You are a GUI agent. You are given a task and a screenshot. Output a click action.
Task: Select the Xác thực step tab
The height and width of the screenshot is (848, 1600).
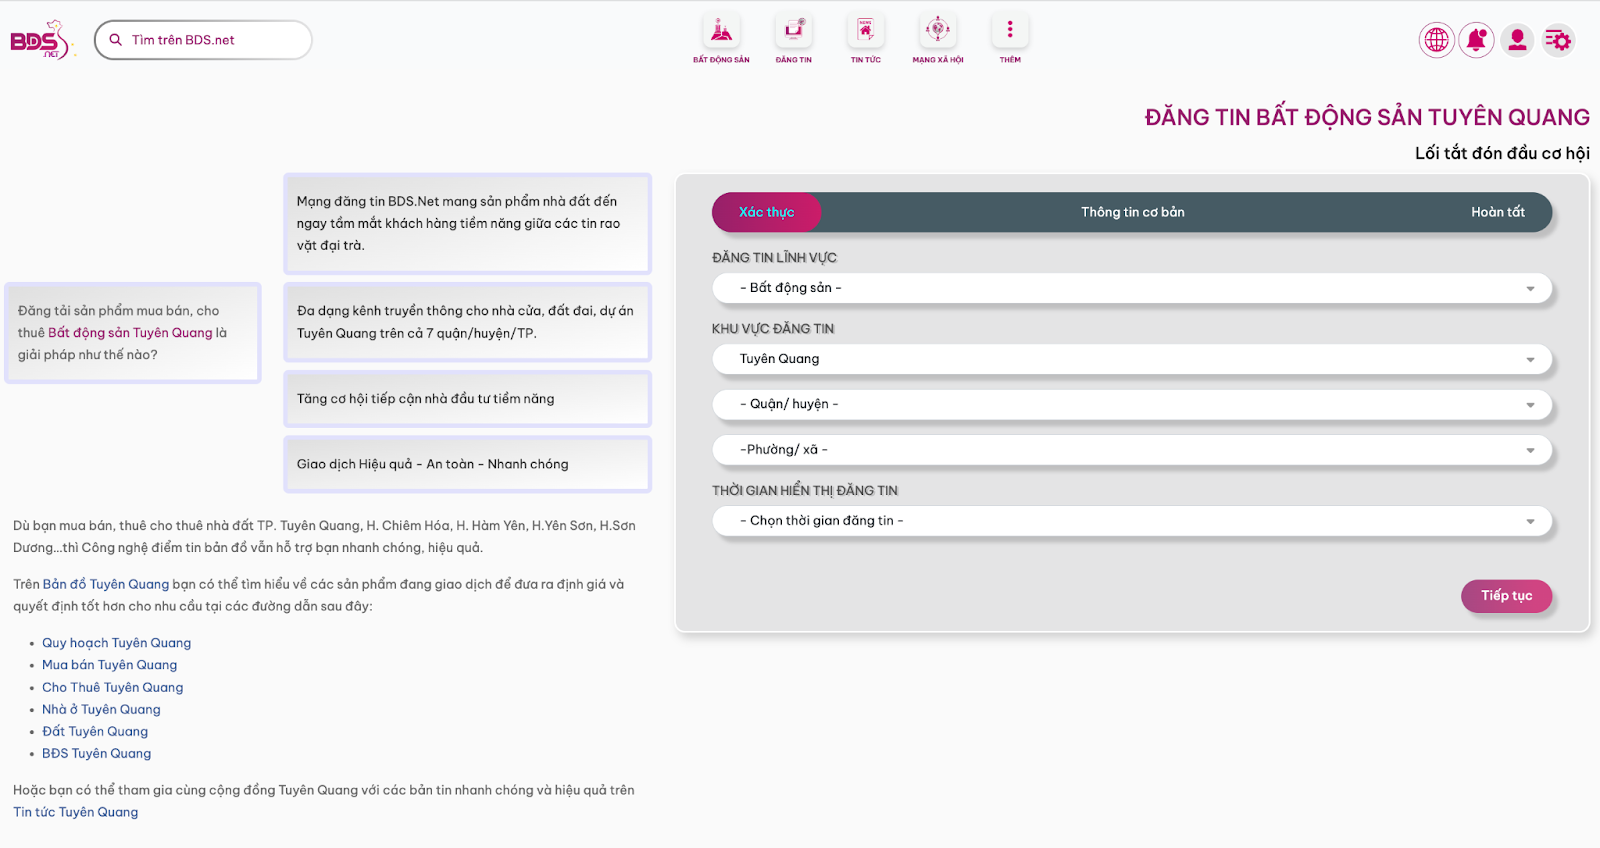coord(766,212)
